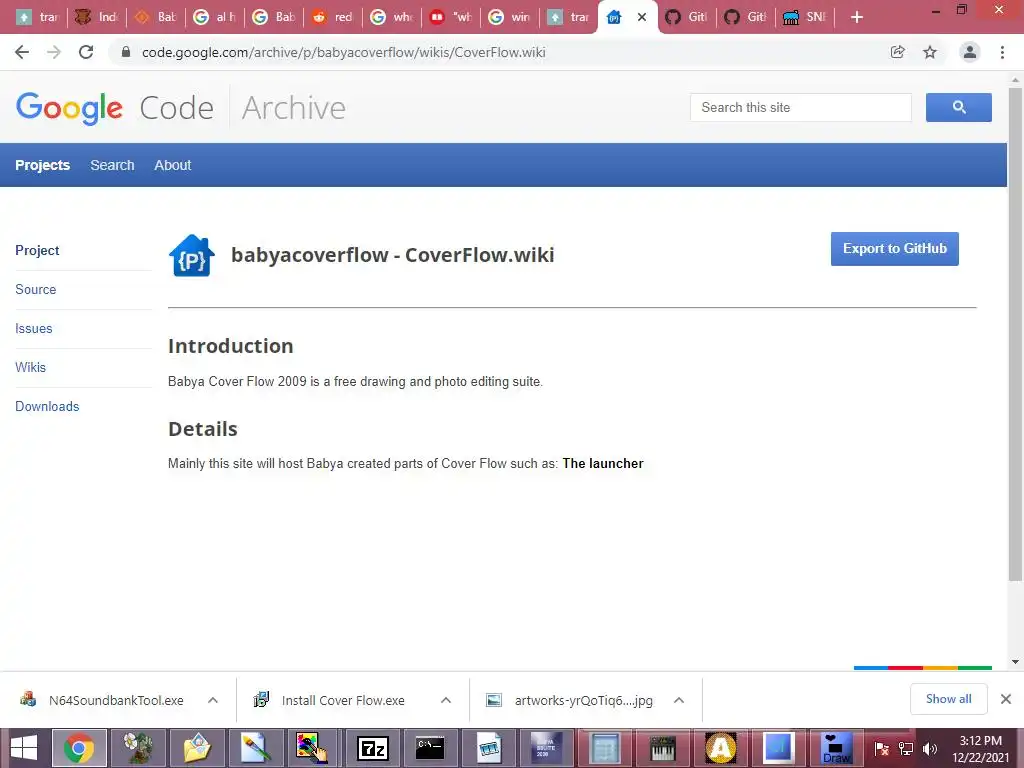This screenshot has width=1024, height=768.
Task: Click the Export to GitHub button
Action: (895, 249)
